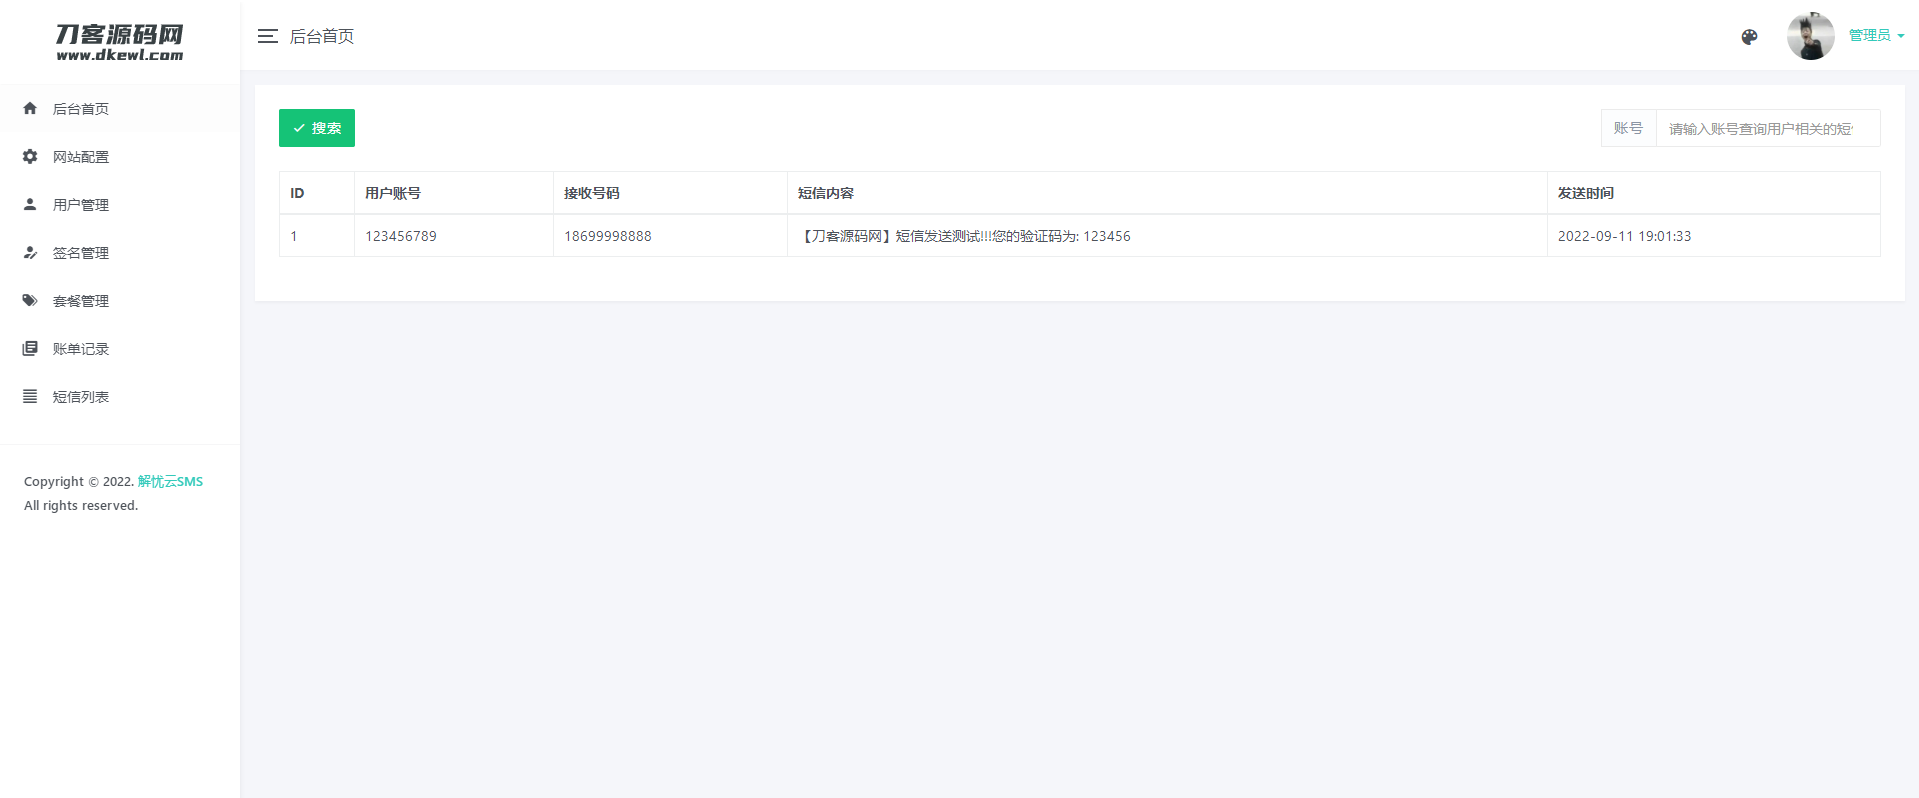This screenshot has width=1919, height=798.
Task: Click the admin avatar picture
Action: tap(1810, 36)
